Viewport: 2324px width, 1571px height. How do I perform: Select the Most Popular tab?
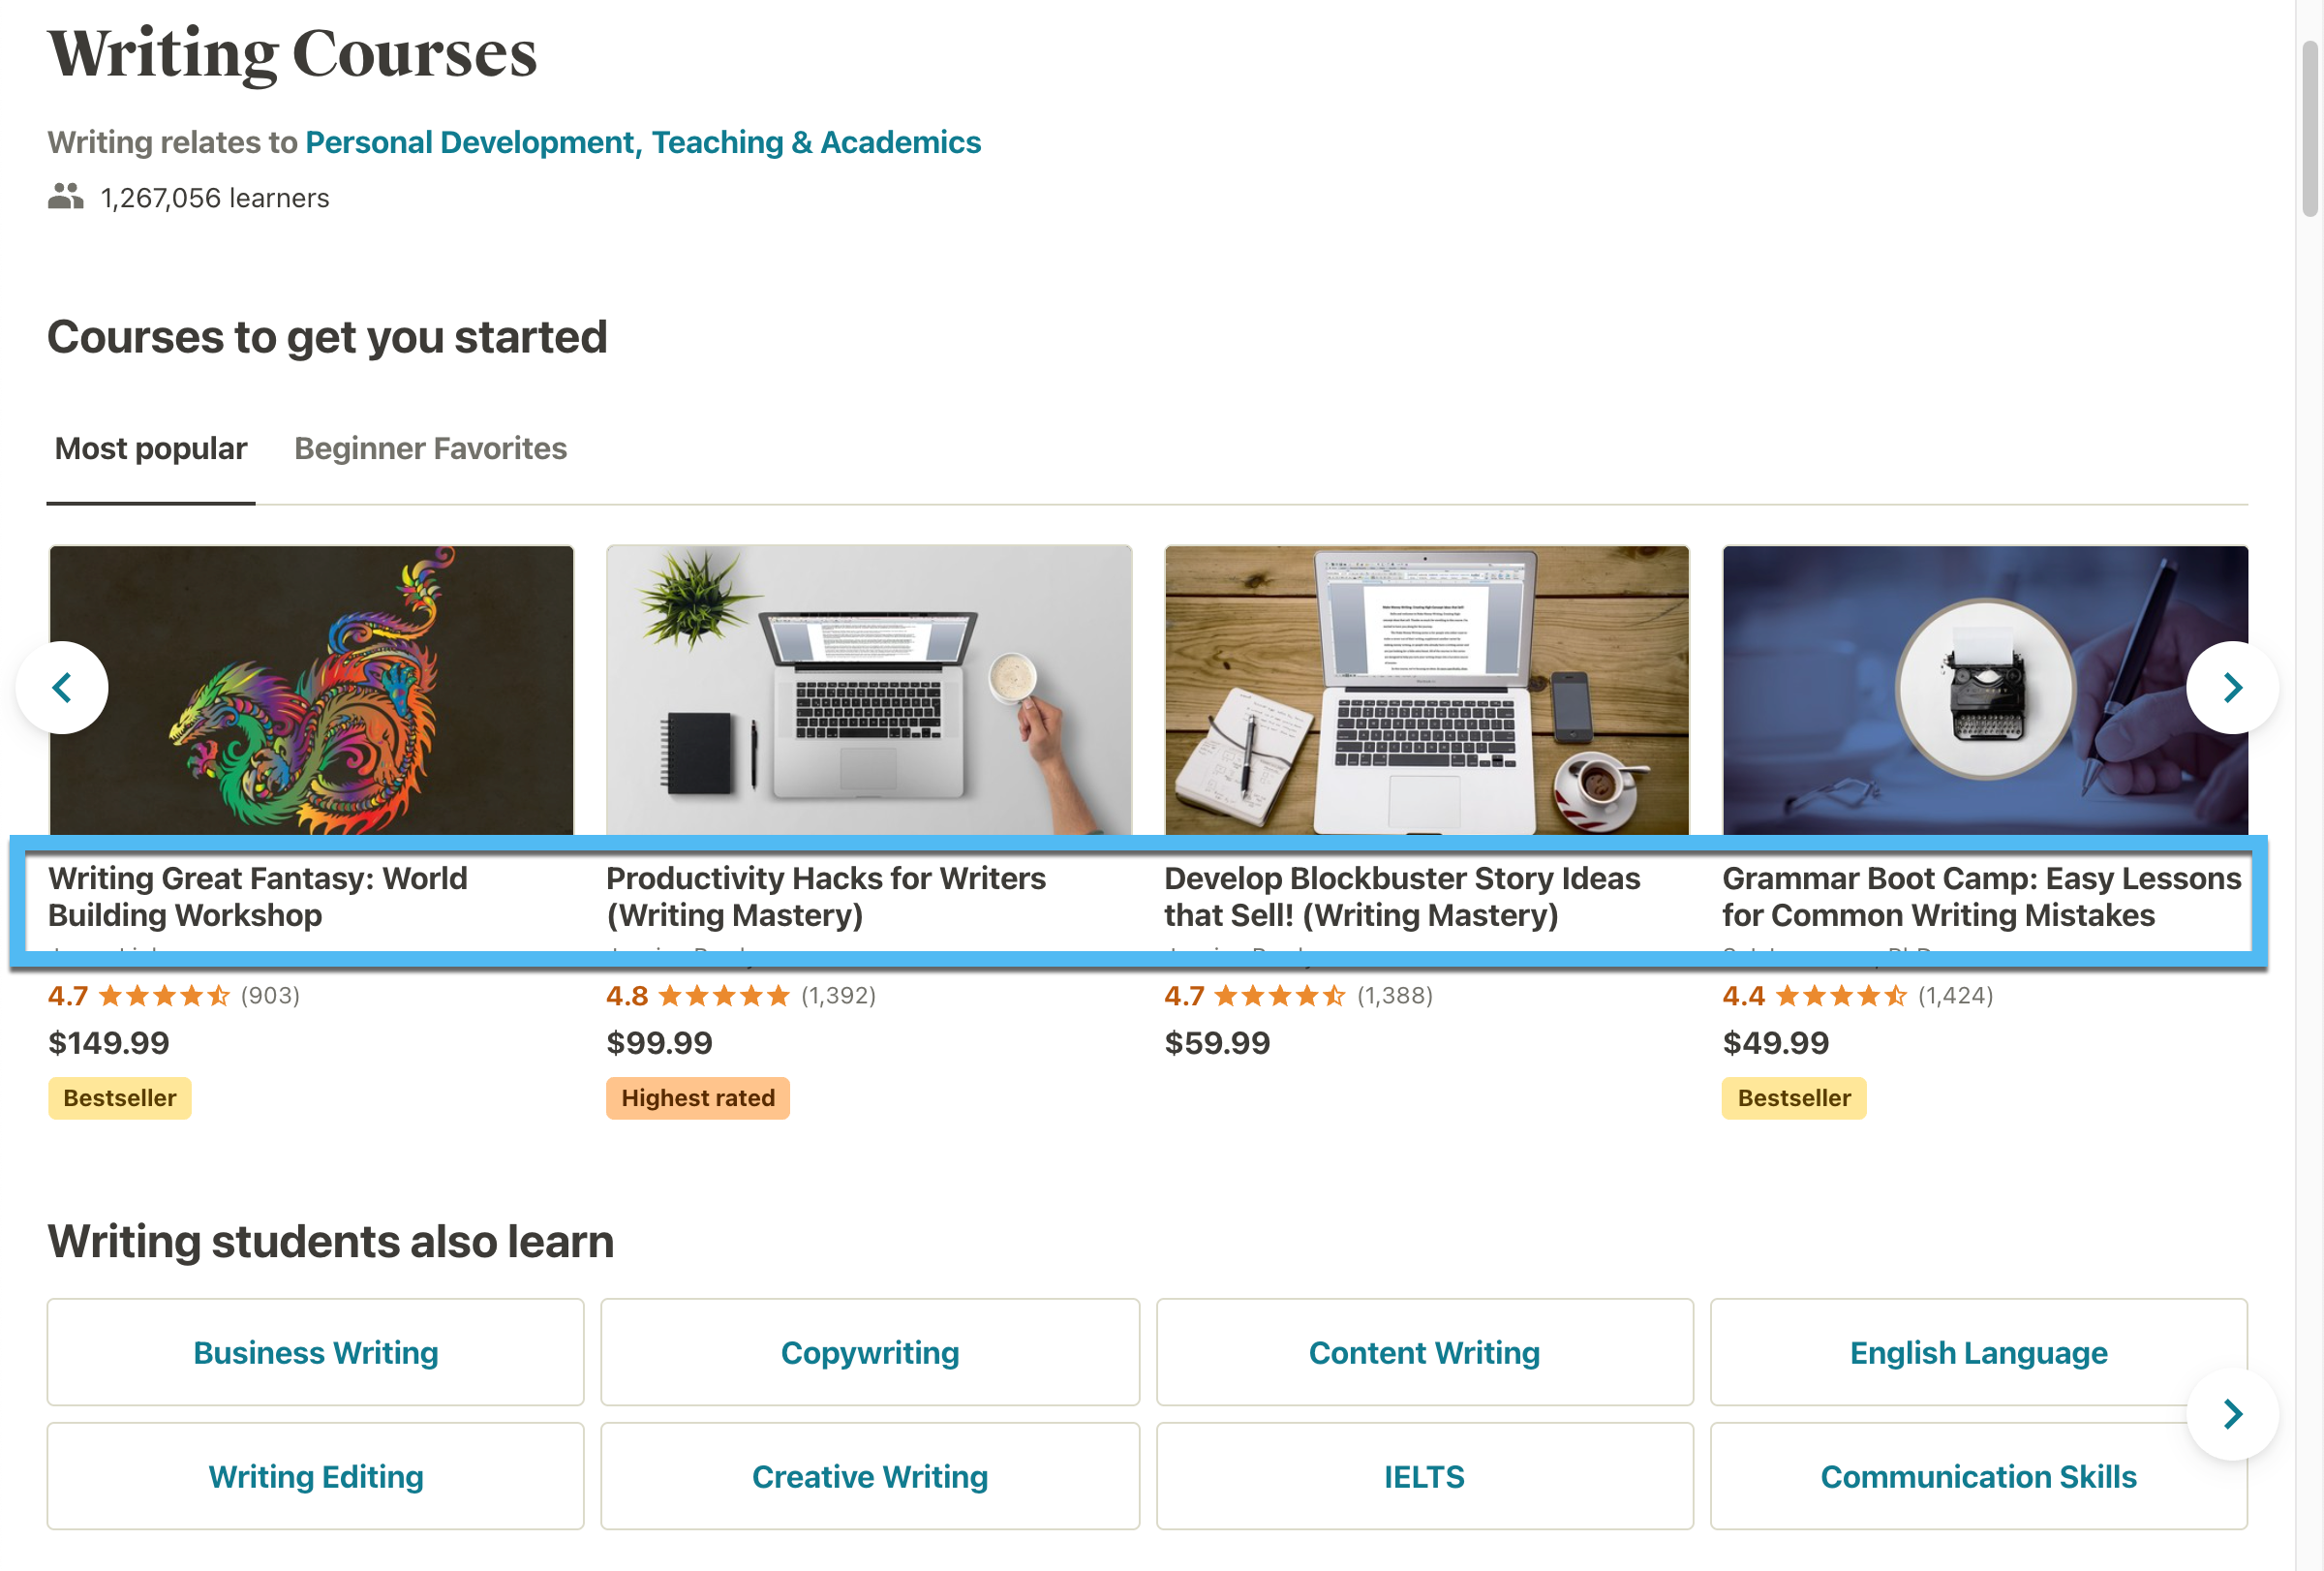[151, 447]
